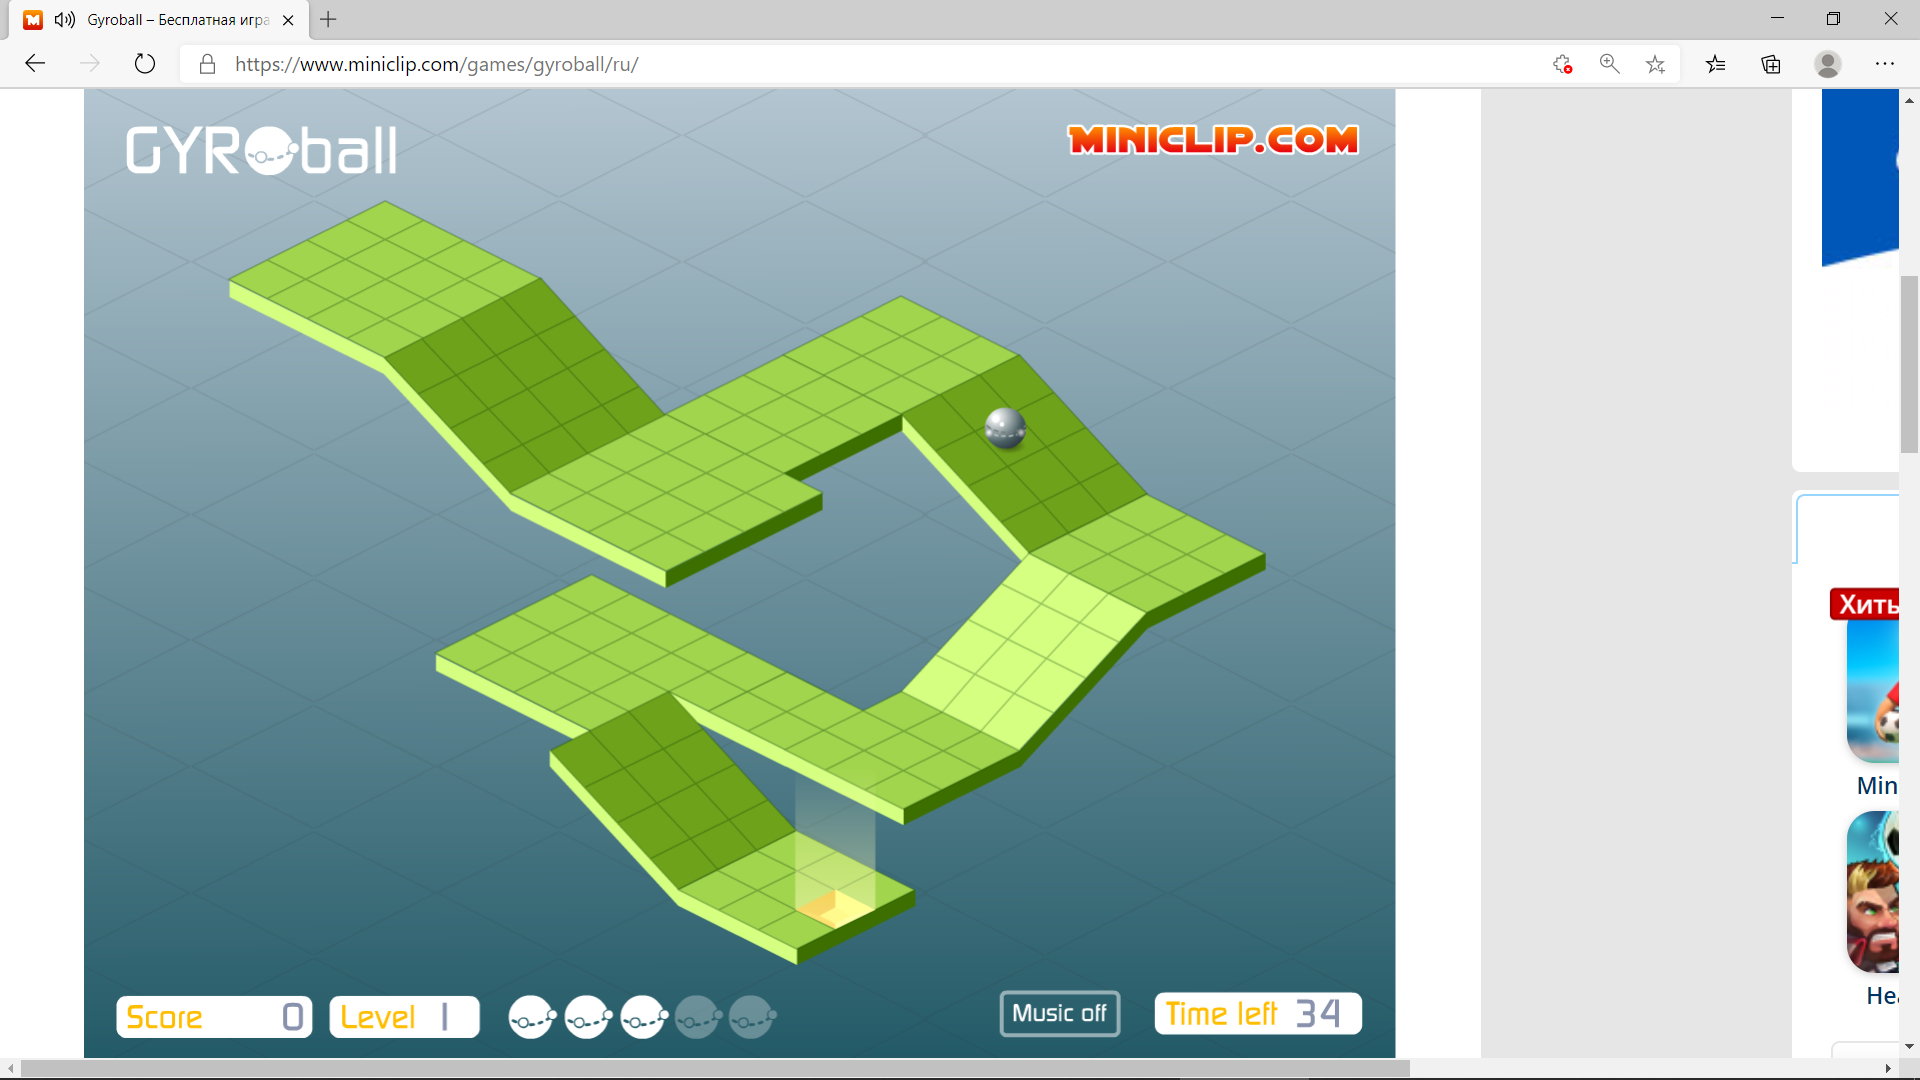Open the zoom magnifier in address bar

pos(1609,64)
